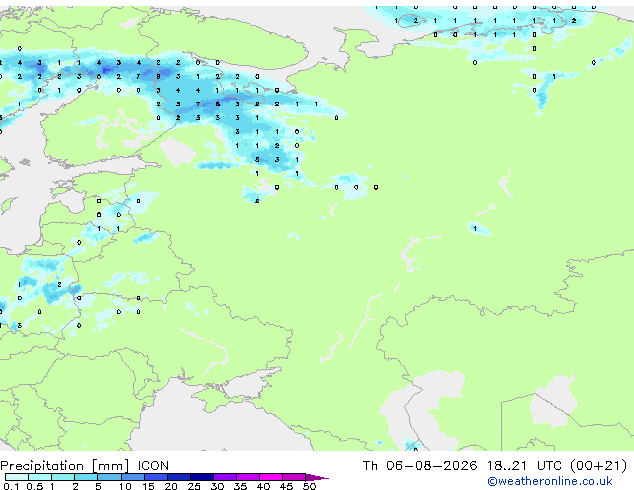Pick the 2–5 mm legend color segment
Image resolution: width=634 pixels, height=490 pixels.
(x=86, y=477)
